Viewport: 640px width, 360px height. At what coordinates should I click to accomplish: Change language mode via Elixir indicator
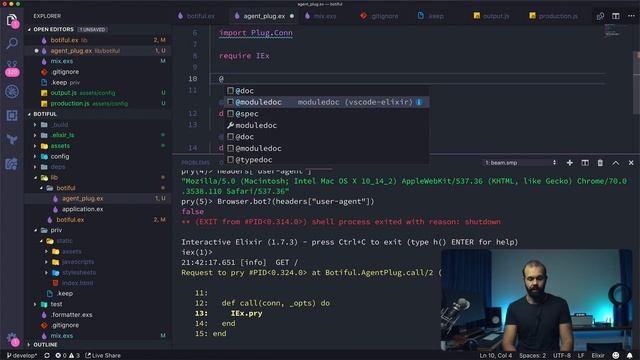point(598,356)
